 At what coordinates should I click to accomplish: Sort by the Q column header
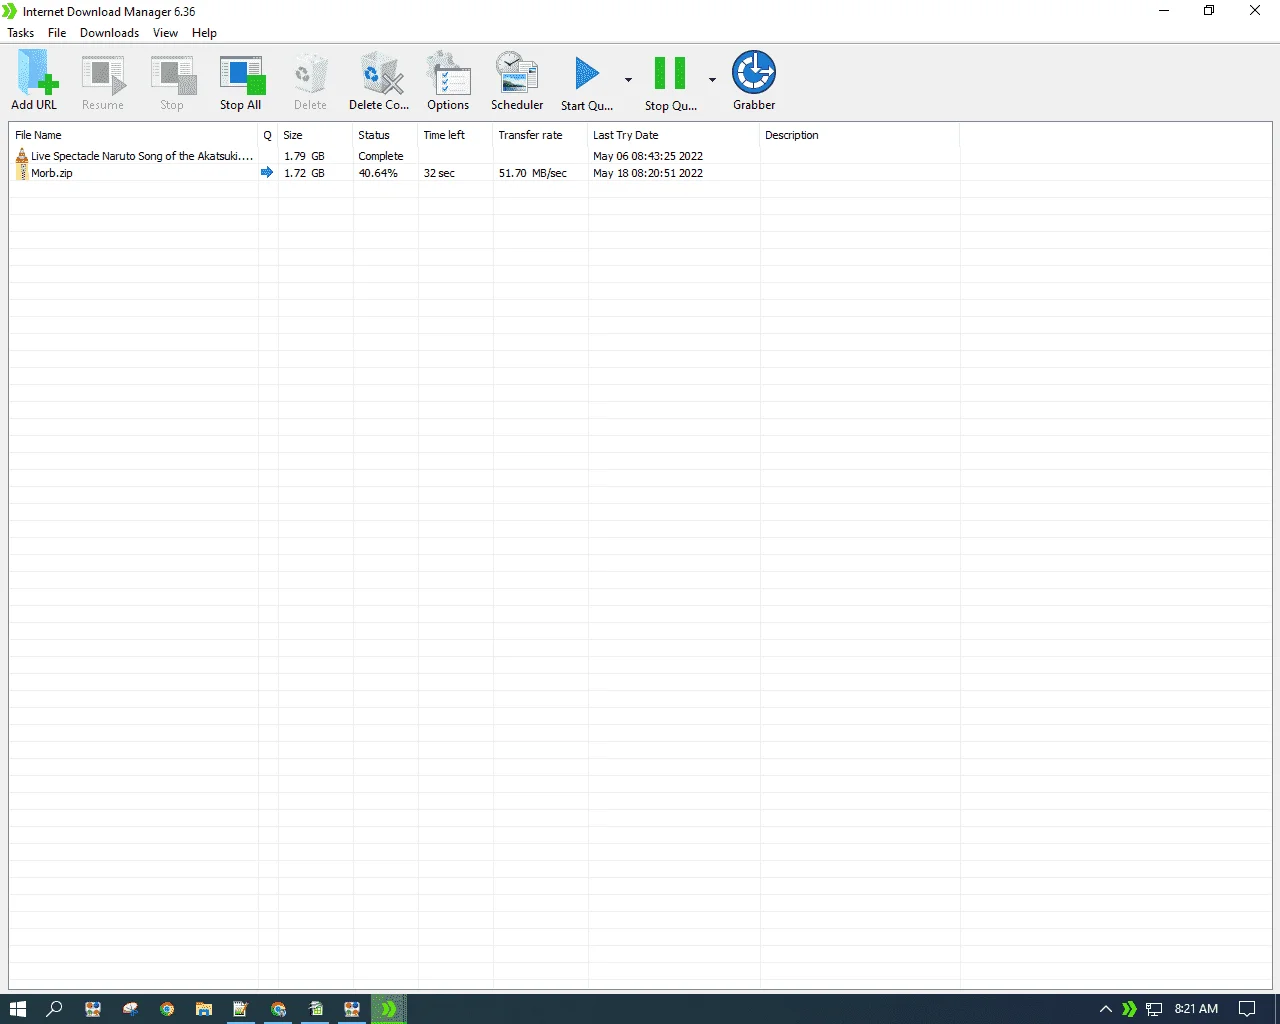[x=268, y=135]
